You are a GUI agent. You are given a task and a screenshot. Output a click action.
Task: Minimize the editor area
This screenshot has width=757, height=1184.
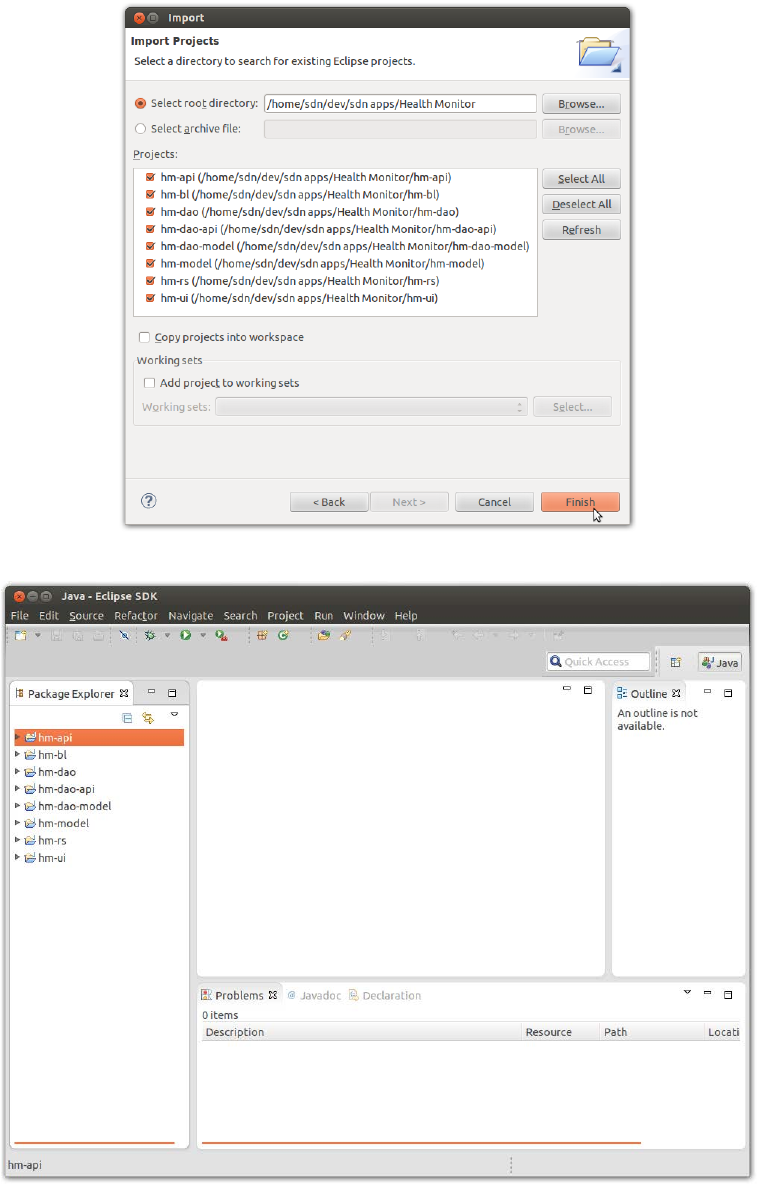pyautogui.click(x=567, y=689)
